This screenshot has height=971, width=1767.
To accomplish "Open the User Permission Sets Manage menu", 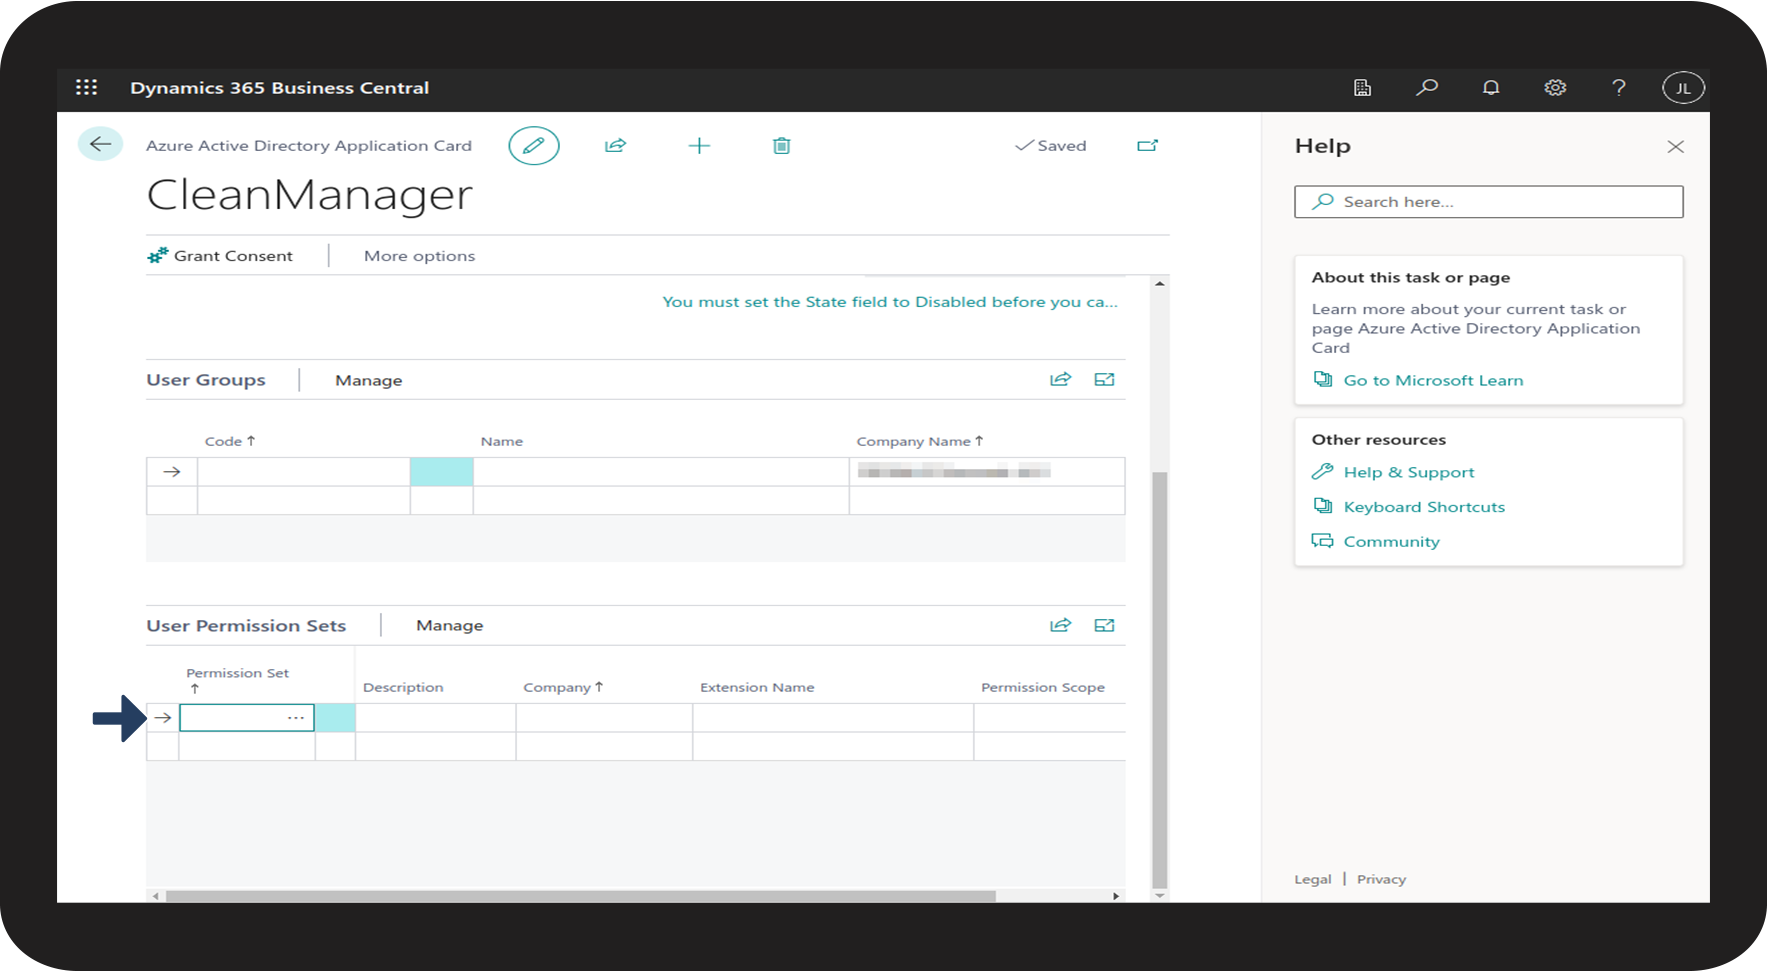I will [x=450, y=625].
